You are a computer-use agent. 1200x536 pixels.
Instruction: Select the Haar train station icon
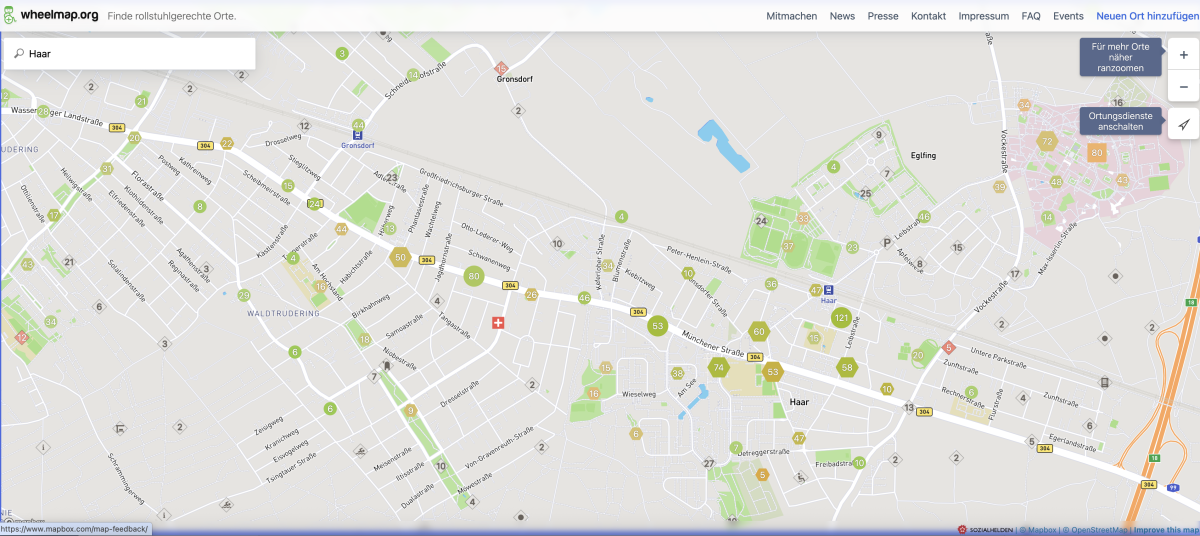(x=828, y=290)
